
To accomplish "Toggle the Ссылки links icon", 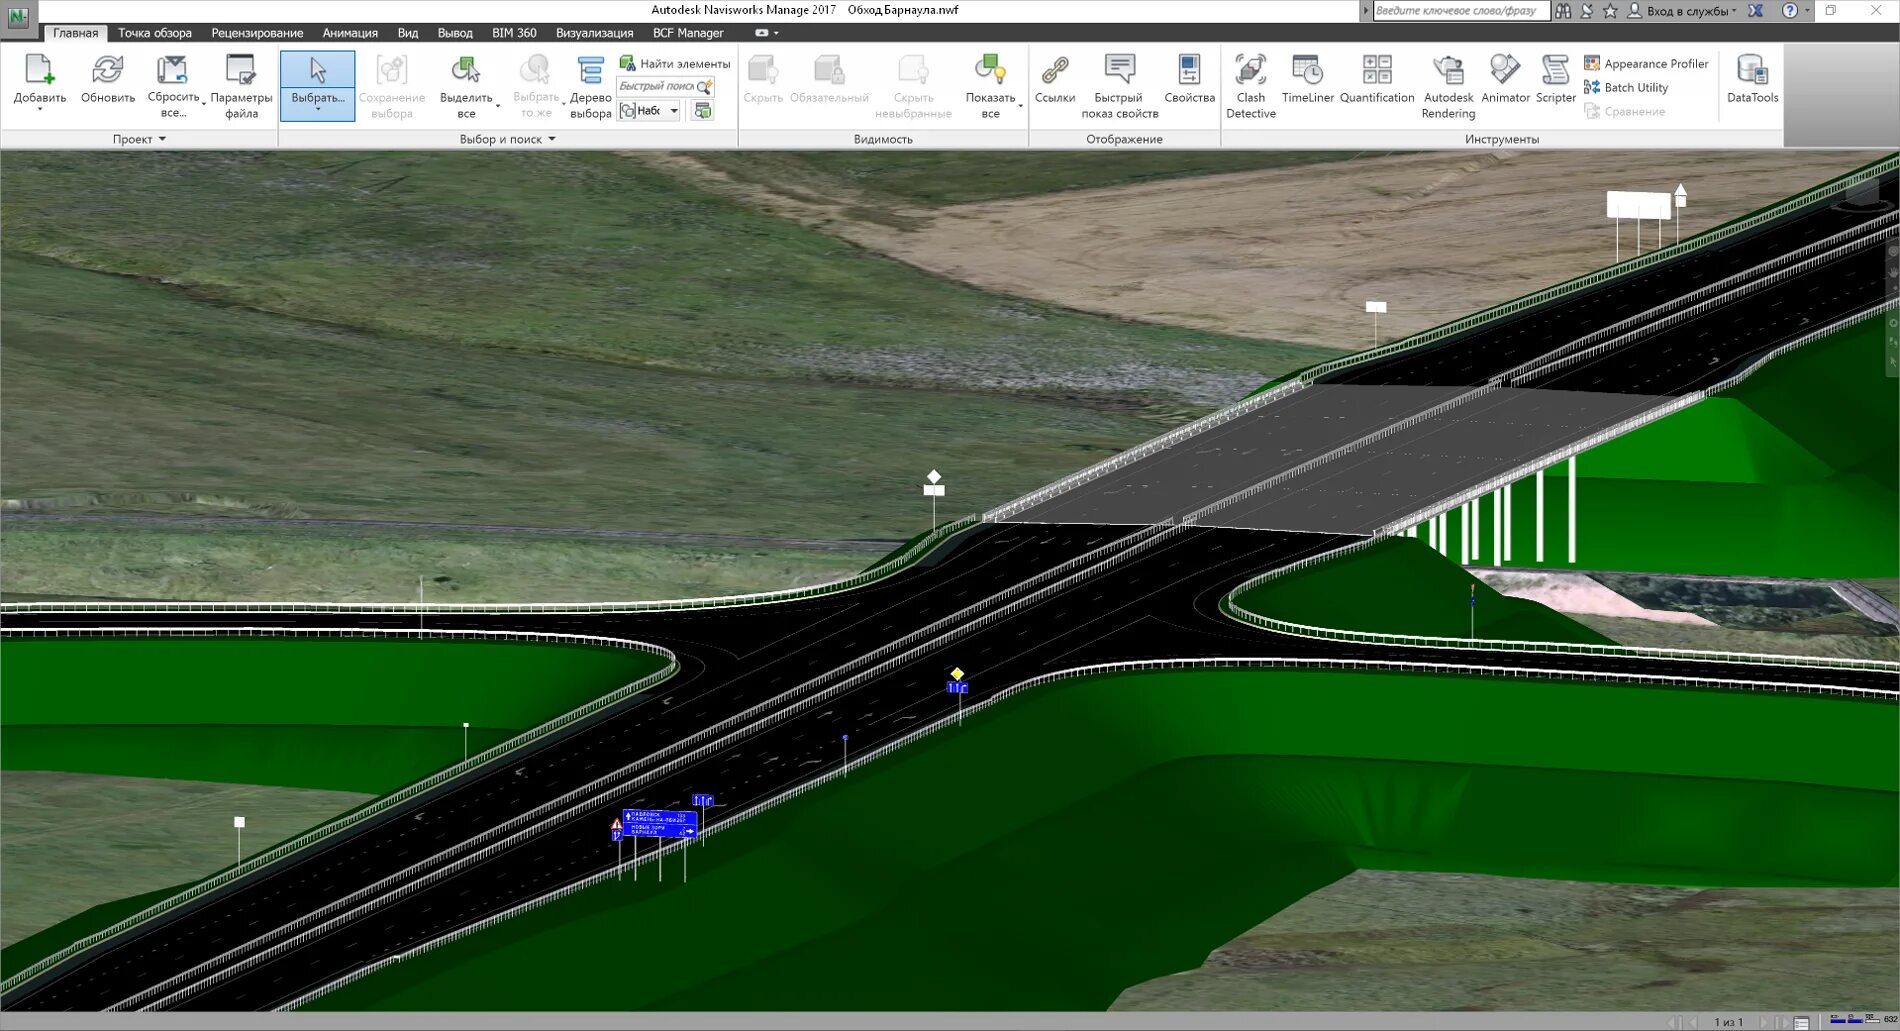I will point(1054,70).
